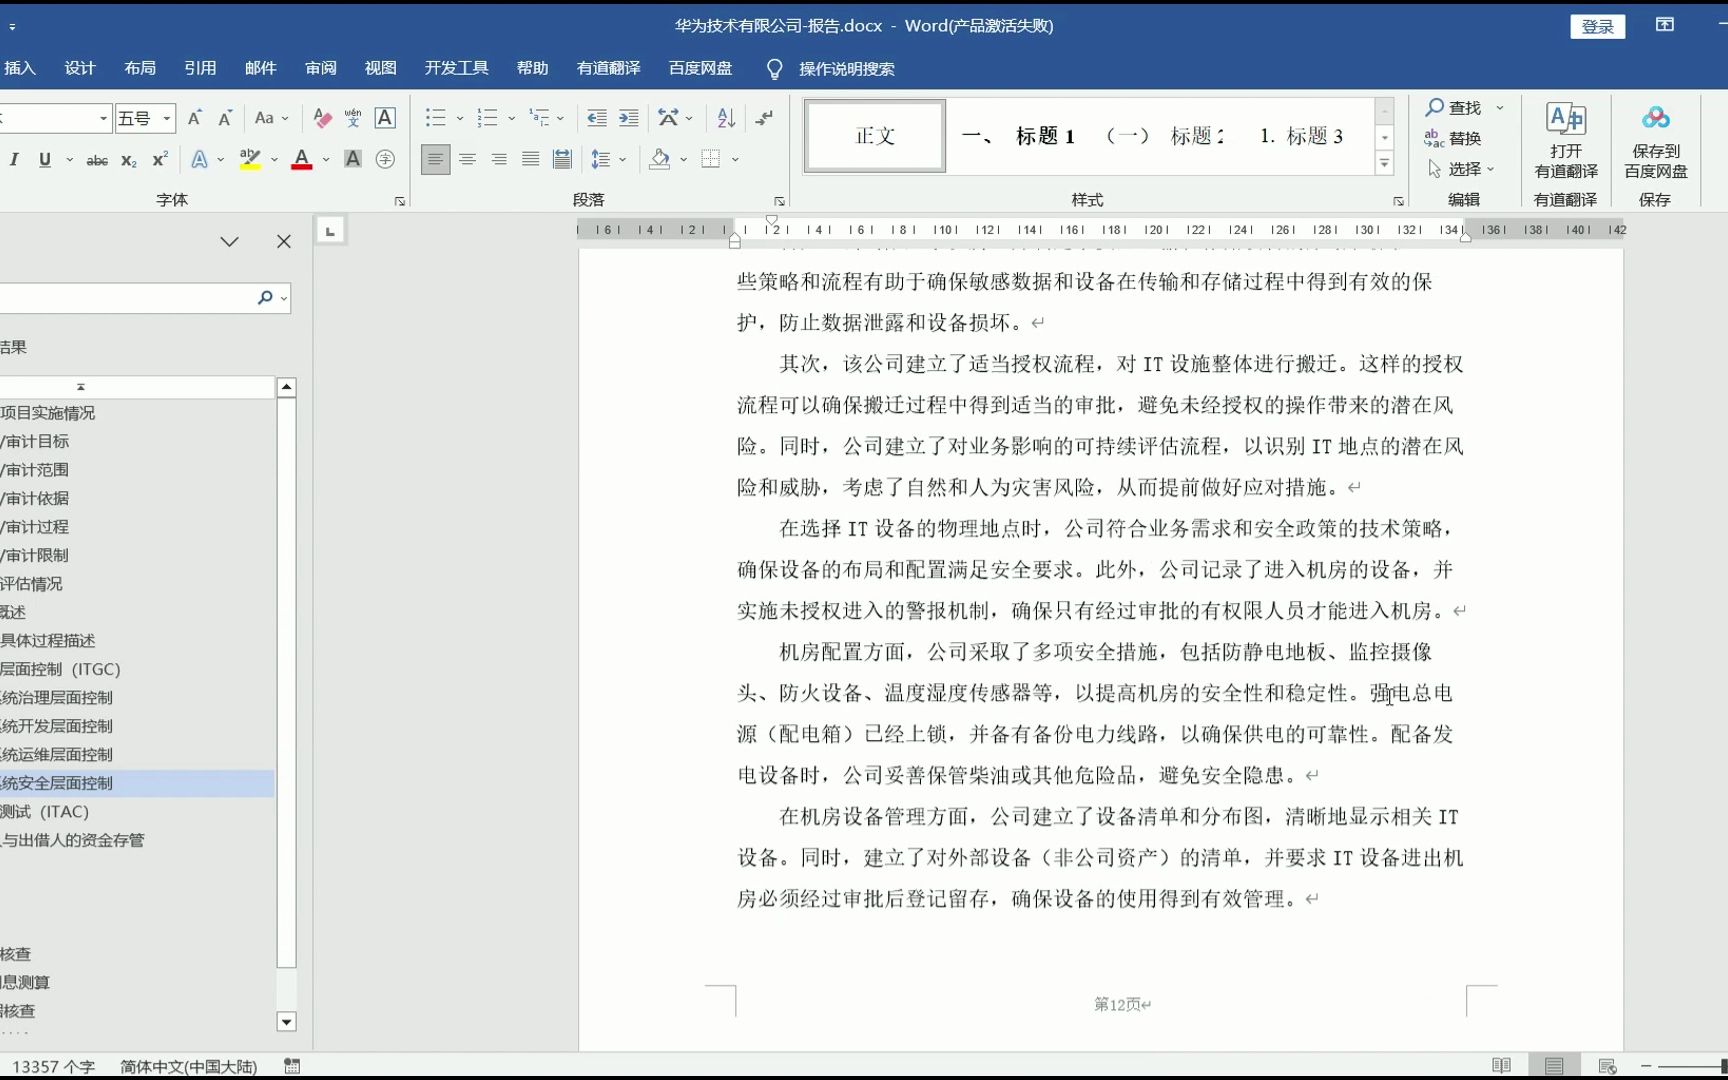Viewport: 1728px width, 1080px height.
Task: Apply character border icon
Action: 385,118
